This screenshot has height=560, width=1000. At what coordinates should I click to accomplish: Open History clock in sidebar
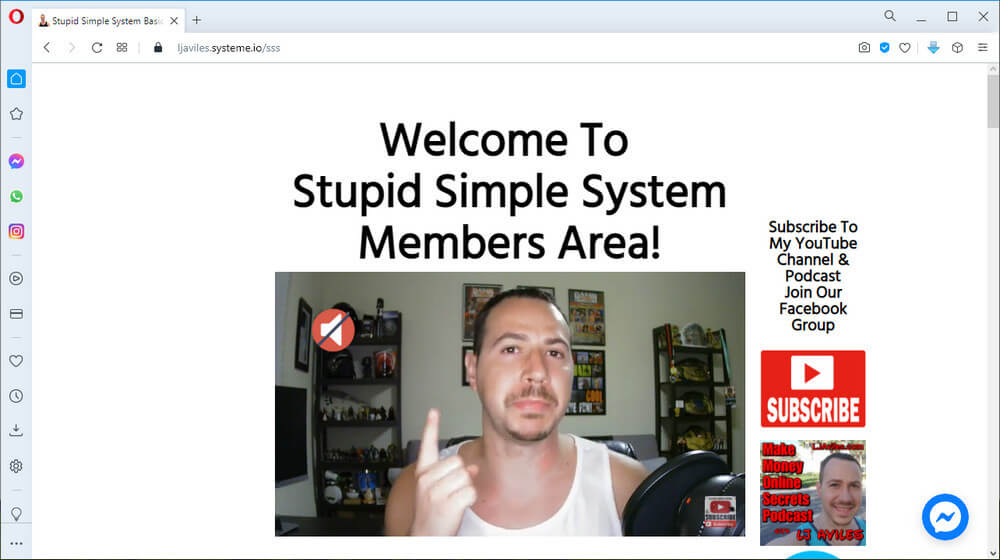16,396
